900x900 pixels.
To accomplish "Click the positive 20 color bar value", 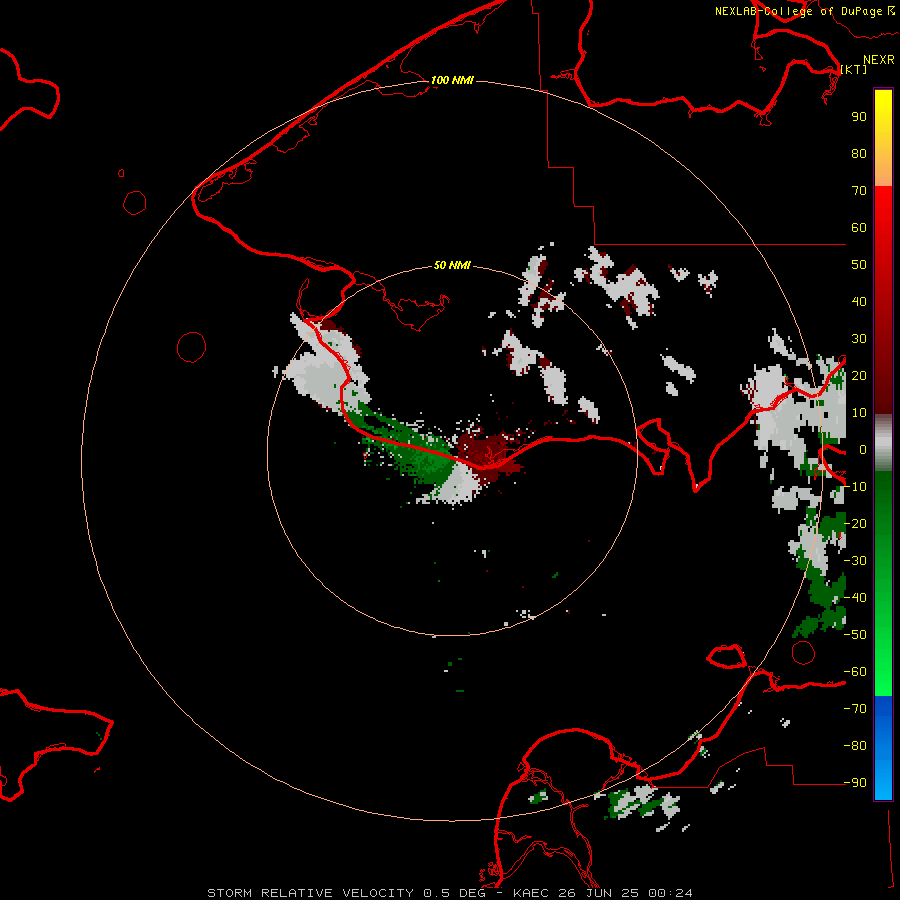I will click(x=859, y=375).
